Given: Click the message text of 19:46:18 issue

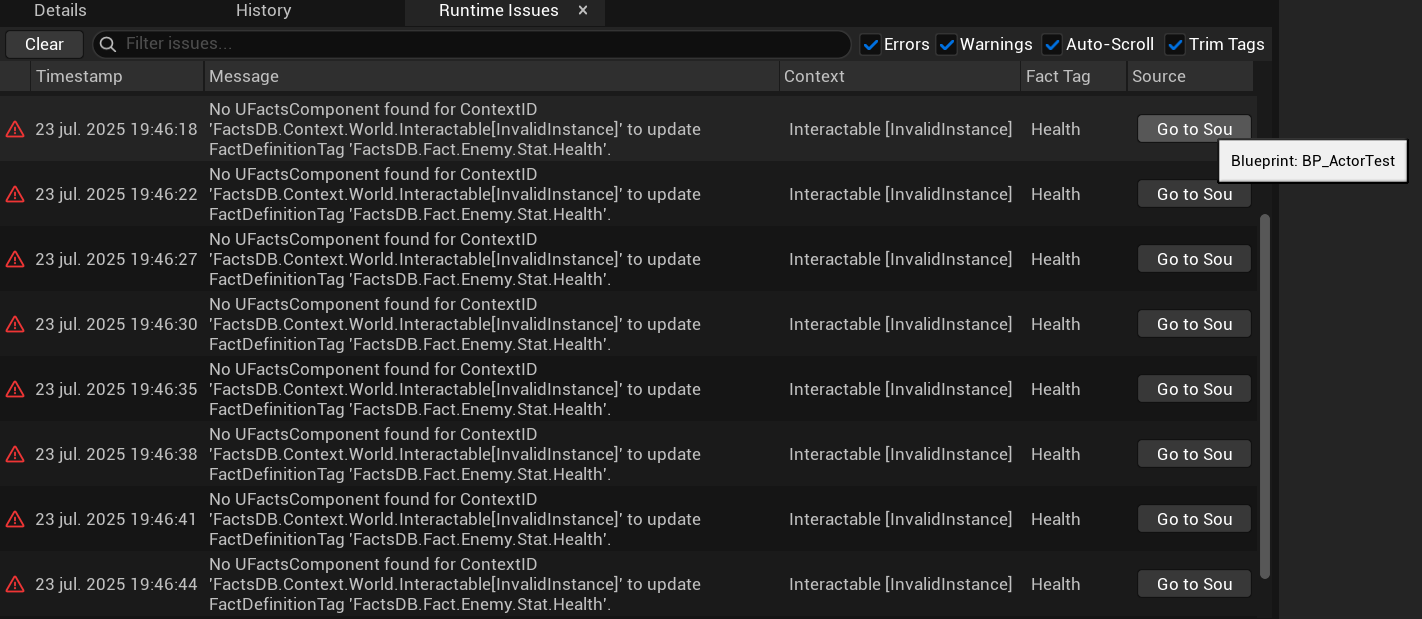Looking at the screenshot, I should [455, 129].
